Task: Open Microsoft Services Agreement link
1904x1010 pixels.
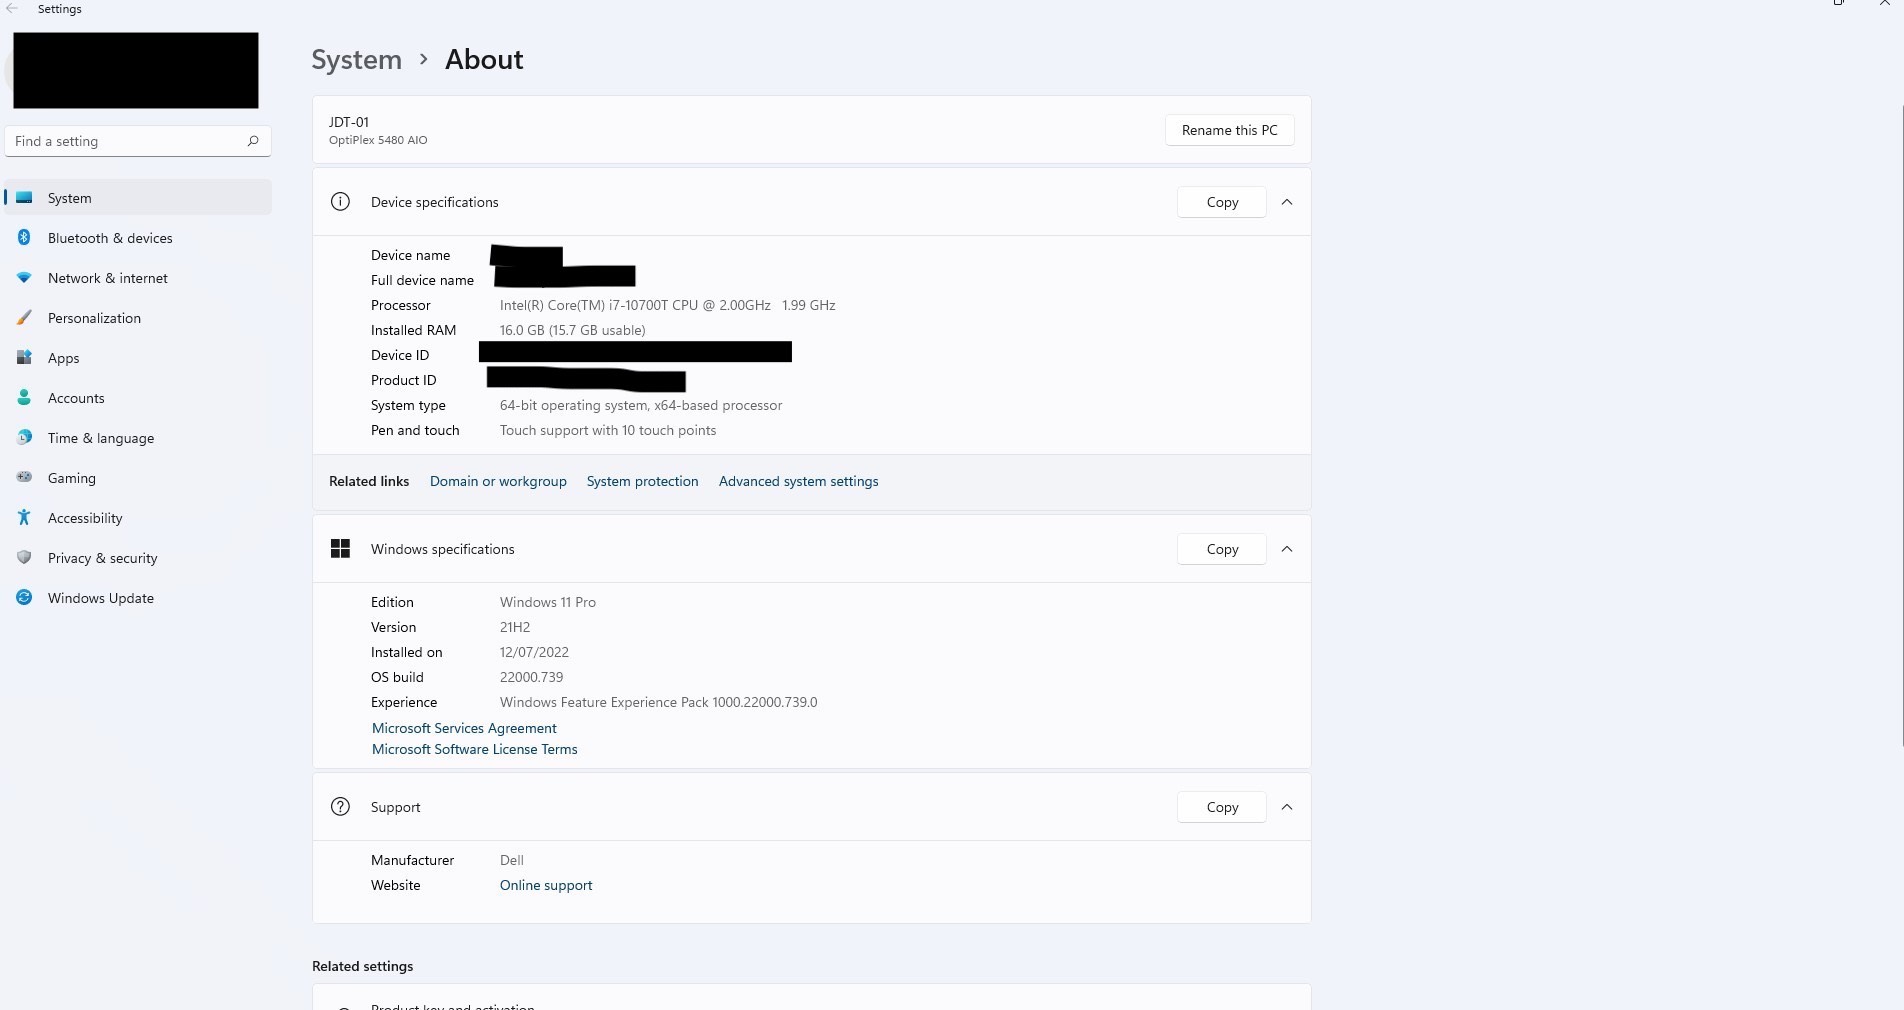Action: (x=464, y=728)
